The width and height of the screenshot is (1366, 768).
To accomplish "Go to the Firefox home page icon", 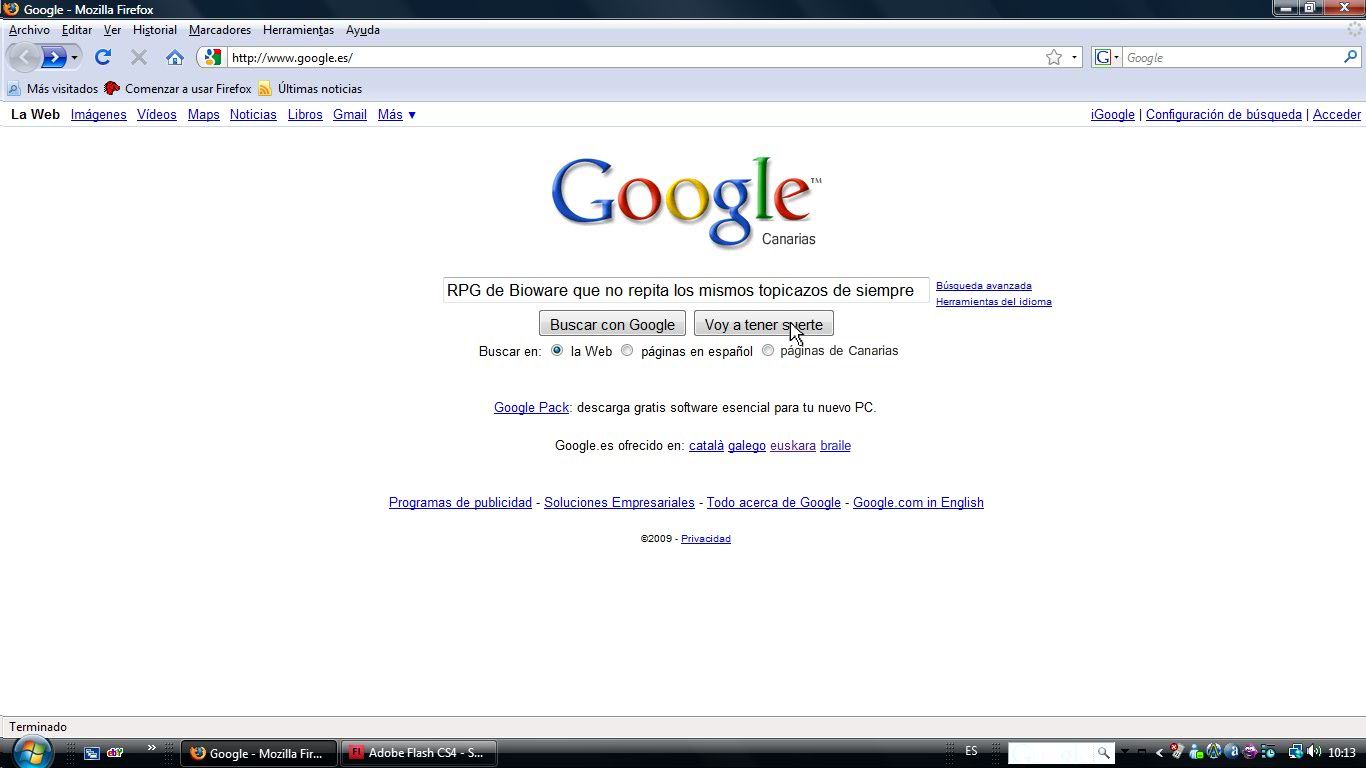I will (175, 57).
